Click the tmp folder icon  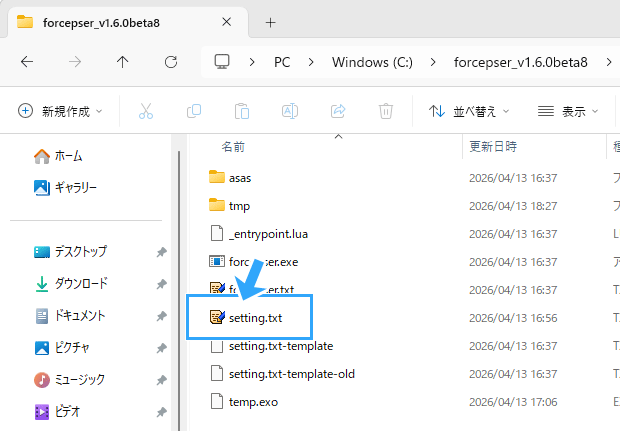click(x=217, y=206)
